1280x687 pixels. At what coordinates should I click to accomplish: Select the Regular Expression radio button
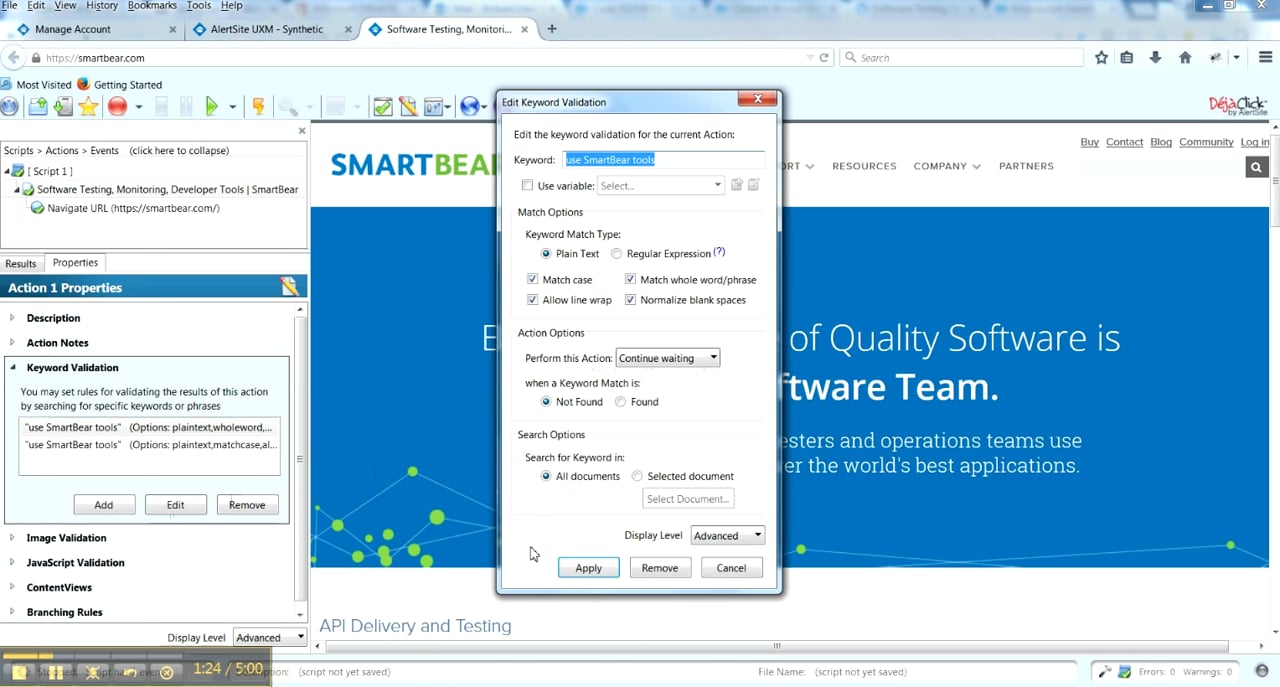[616, 254]
